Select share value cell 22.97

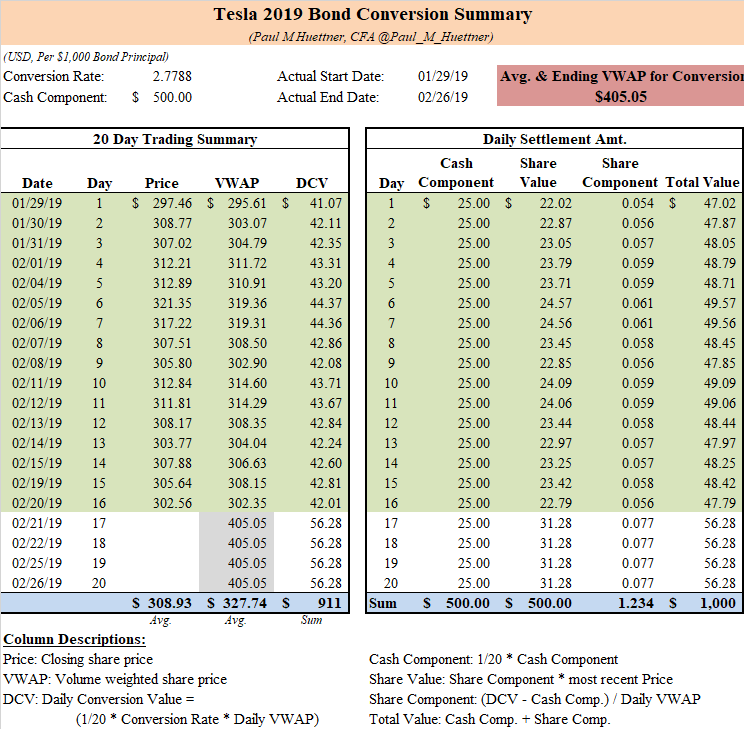556,443
